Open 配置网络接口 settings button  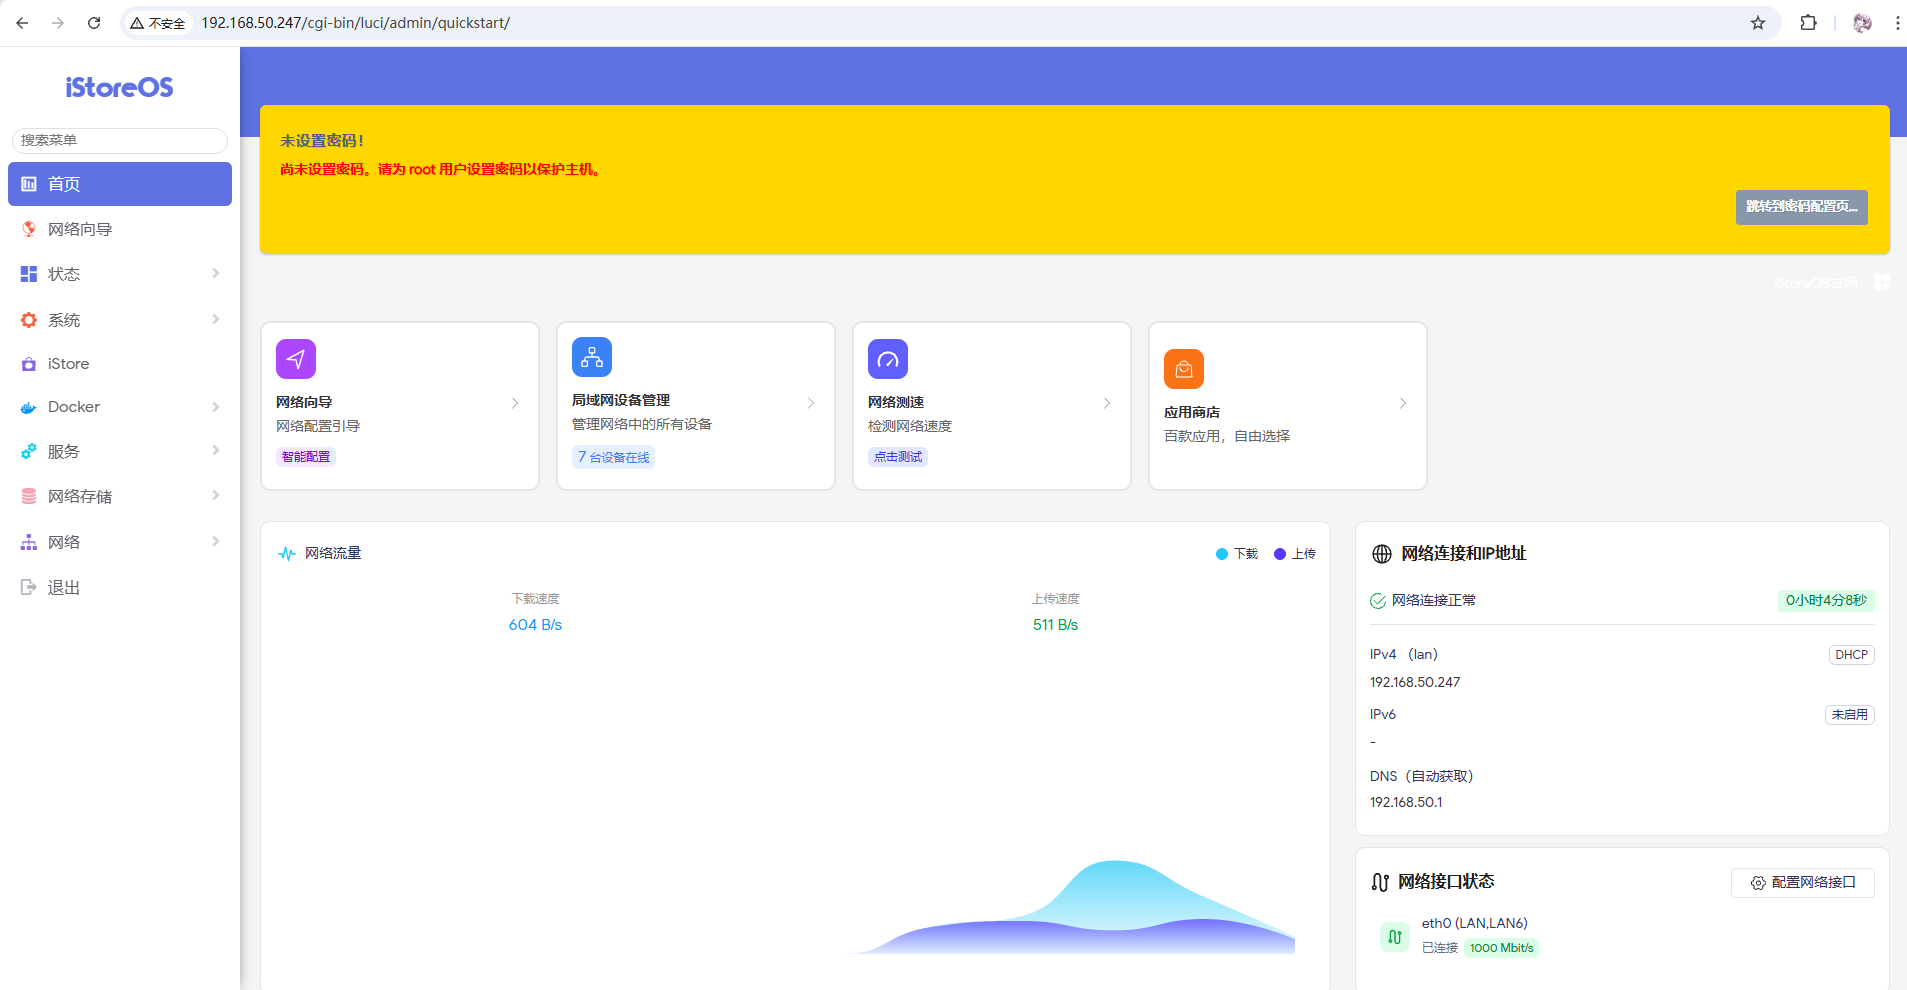coord(1802,882)
